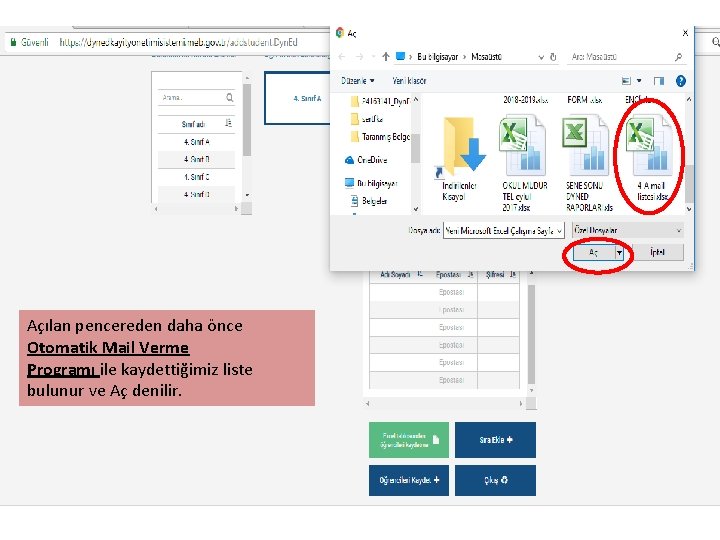Select the '4 A mail listesi.xlsx' Excel file
The image size is (720, 540).
pos(651,159)
